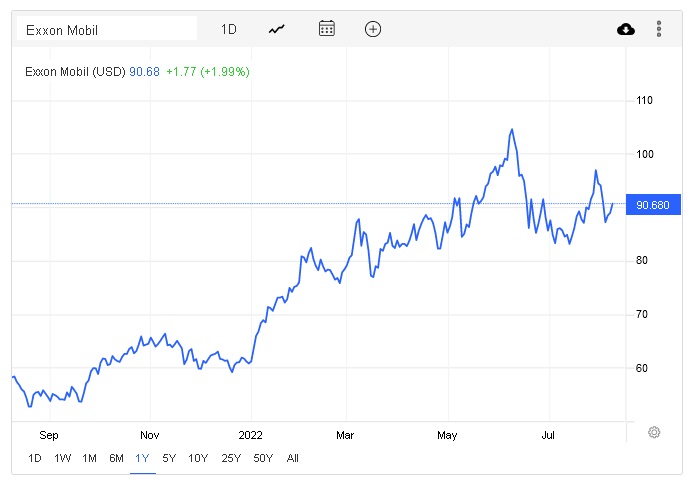Open chart settings gear icon
Viewport: 687px width, 480px height.
[654, 432]
